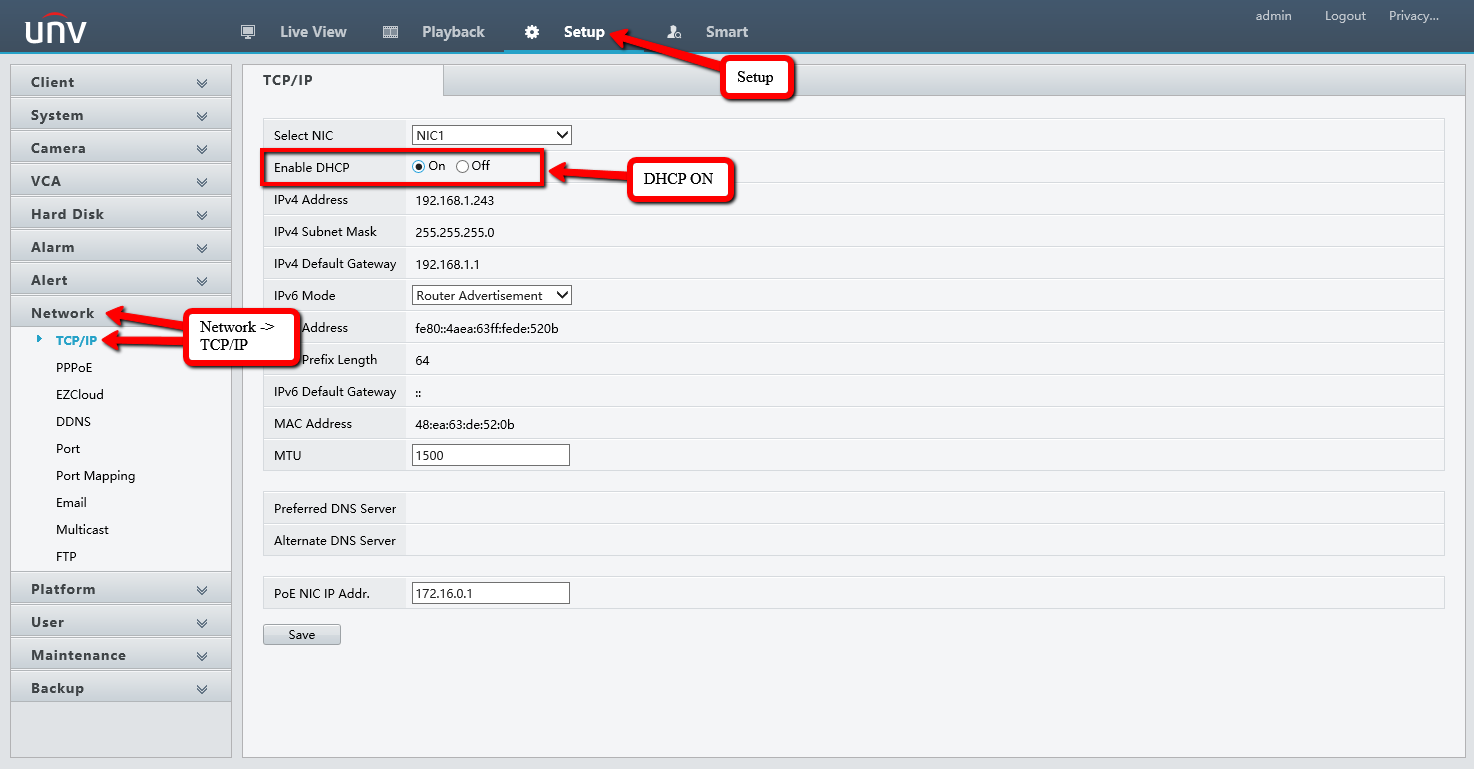This screenshot has height=769, width=1474.
Task: Click the Save button
Action: pyautogui.click(x=301, y=635)
